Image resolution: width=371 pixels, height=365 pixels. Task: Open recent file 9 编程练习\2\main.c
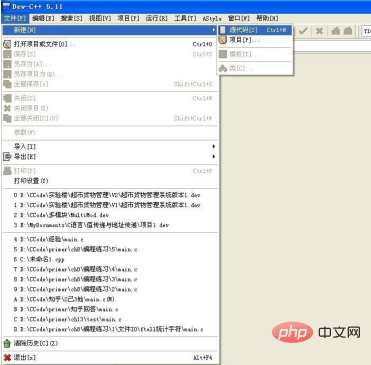[110, 289]
